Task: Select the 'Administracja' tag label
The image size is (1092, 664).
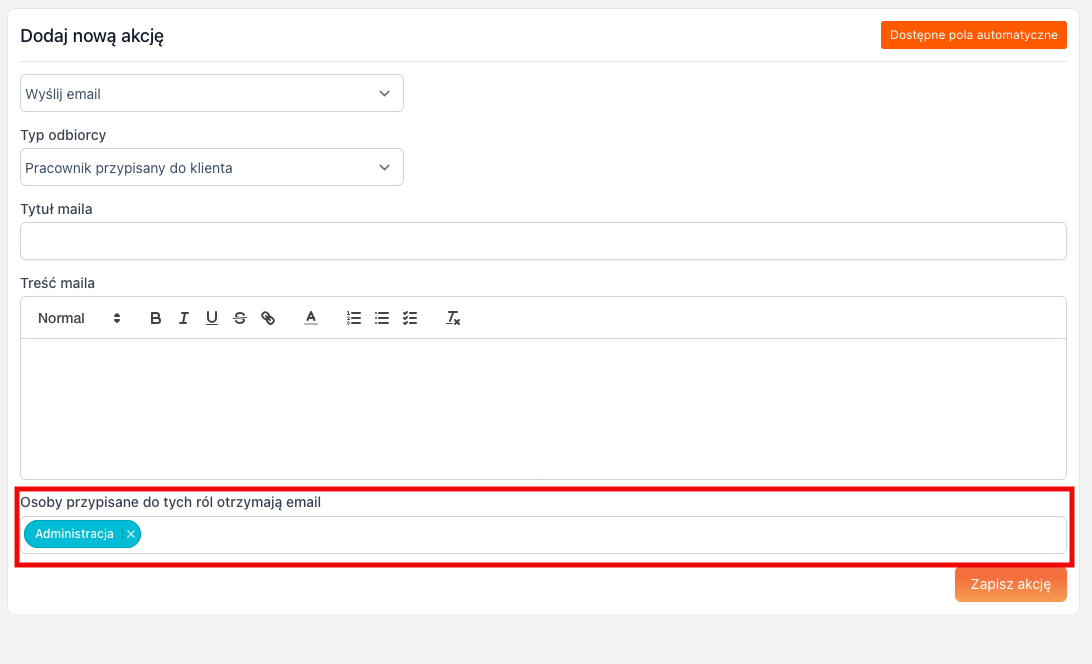Action: coord(74,534)
